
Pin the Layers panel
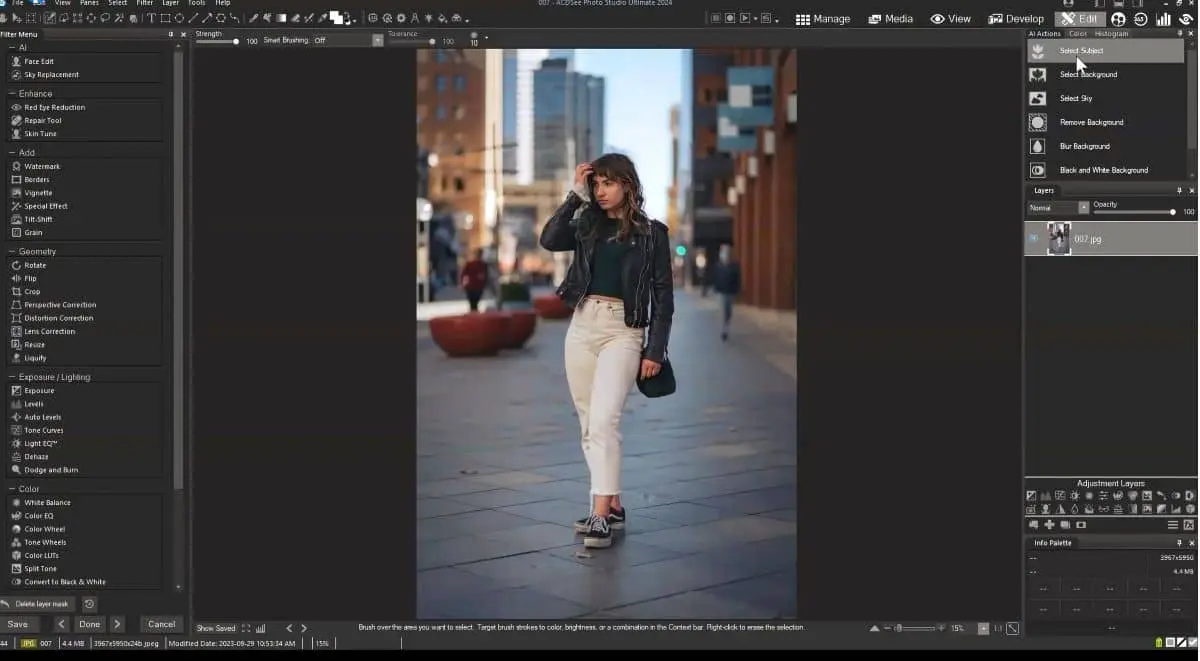(x=1179, y=190)
